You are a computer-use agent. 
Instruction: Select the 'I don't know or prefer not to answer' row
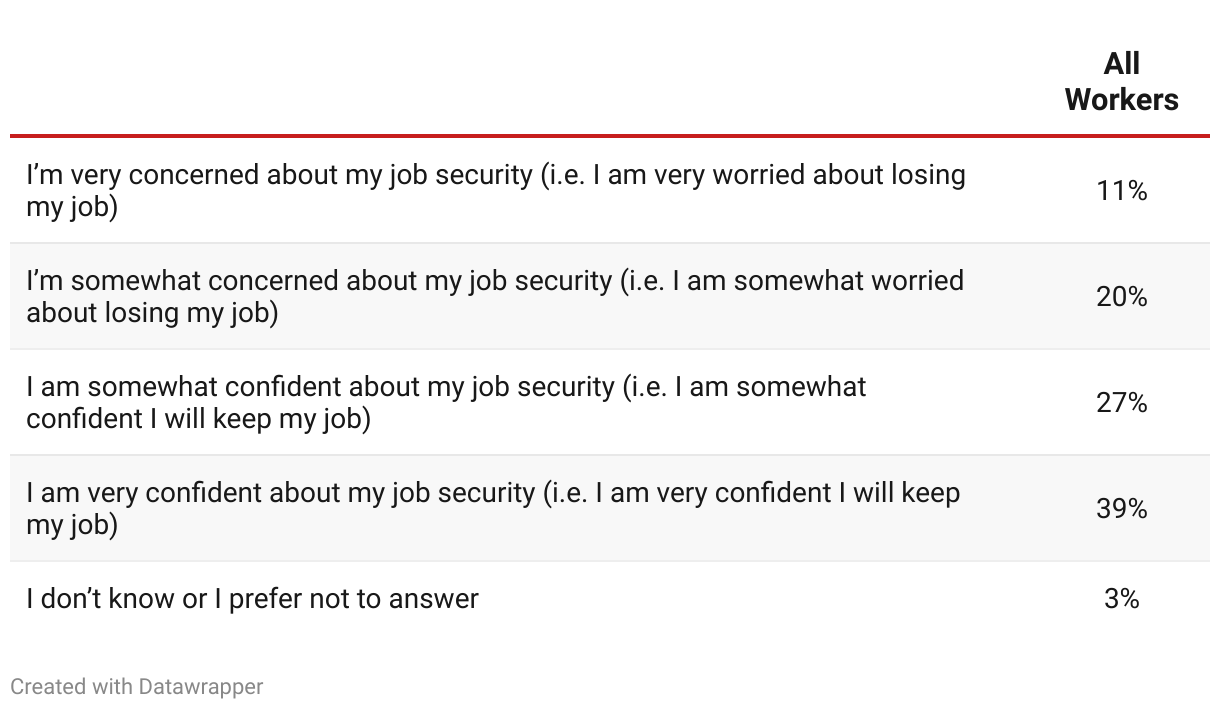click(x=610, y=598)
